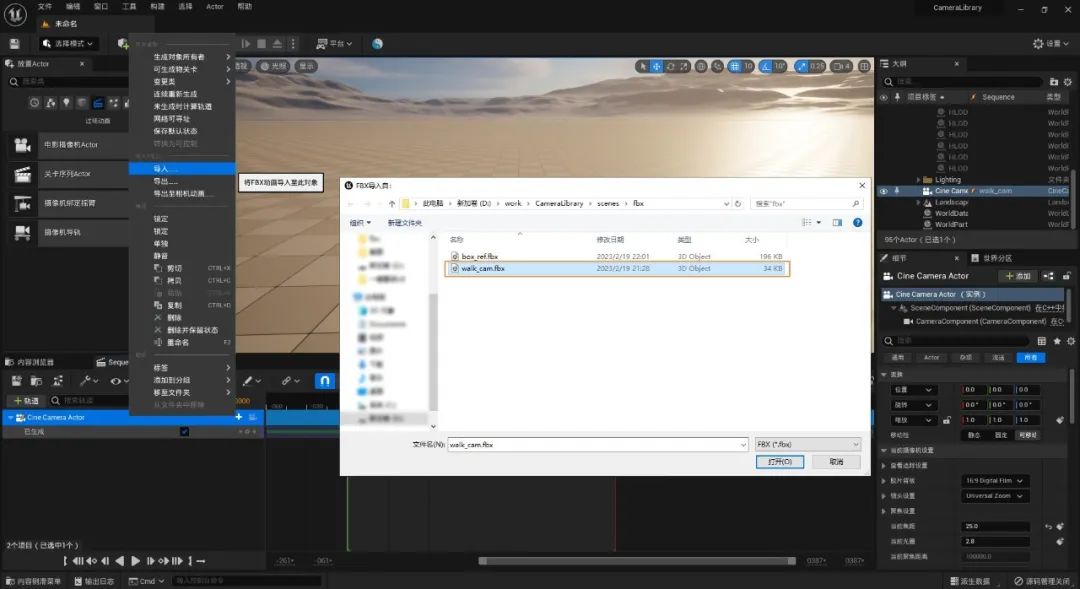
Task: Toggle the scale lock icon in transform
Action: 947,420
